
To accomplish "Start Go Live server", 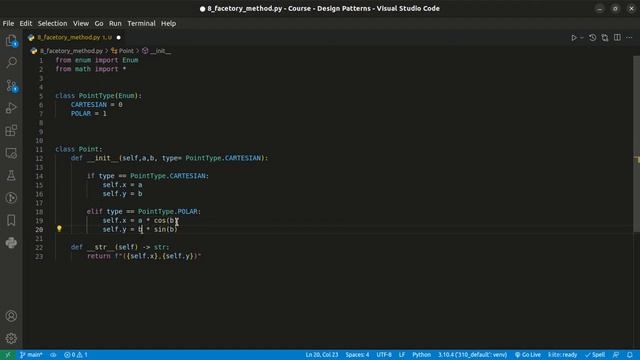I will [x=527, y=355].
